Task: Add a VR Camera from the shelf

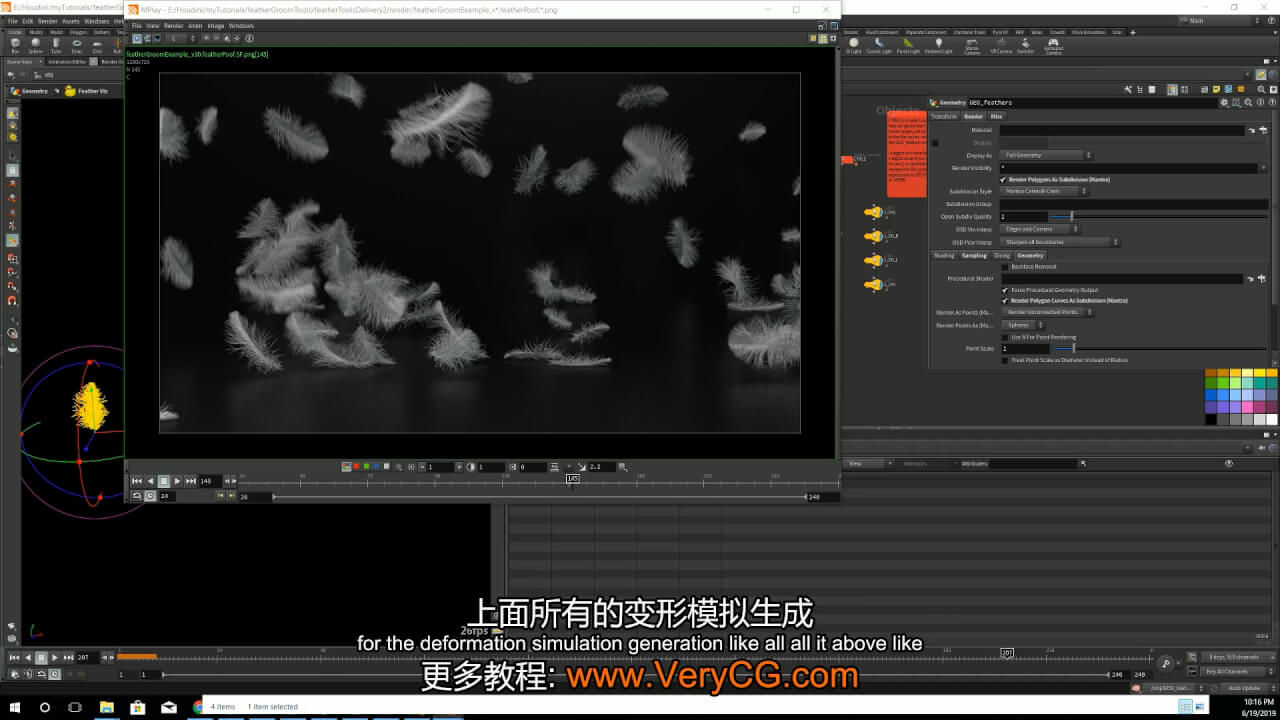Action: 1001,46
